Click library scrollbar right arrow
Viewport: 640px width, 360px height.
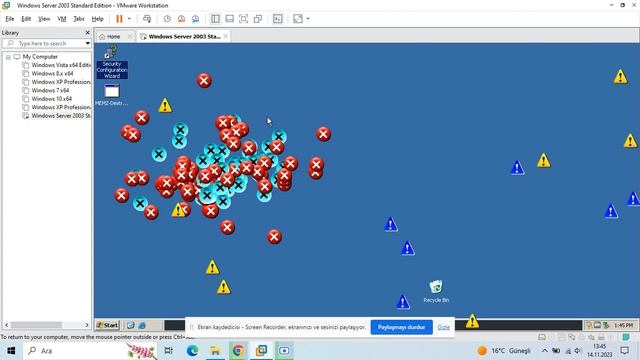pyautogui.click(x=87, y=325)
